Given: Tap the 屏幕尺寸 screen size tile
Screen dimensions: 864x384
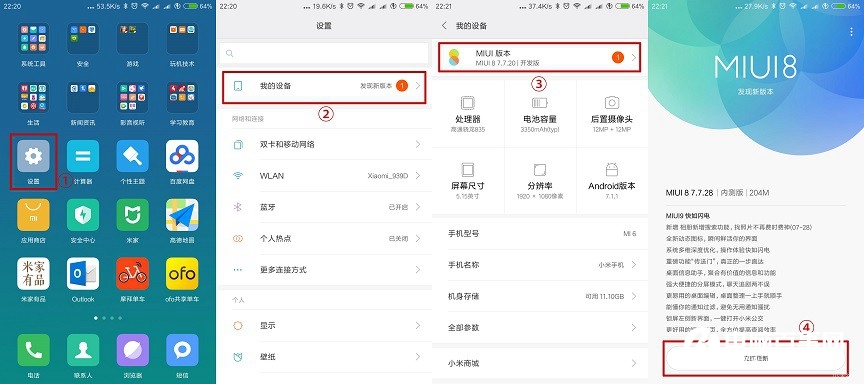Looking at the screenshot, I should 468,180.
